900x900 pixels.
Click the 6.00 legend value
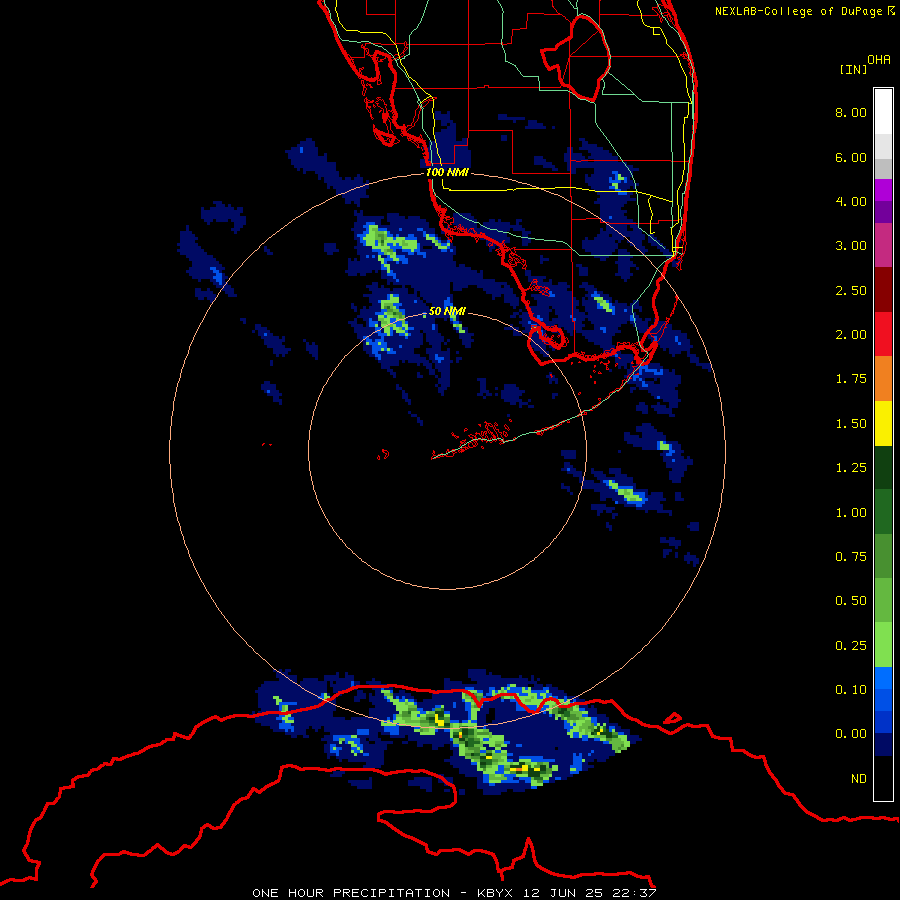[x=851, y=157]
